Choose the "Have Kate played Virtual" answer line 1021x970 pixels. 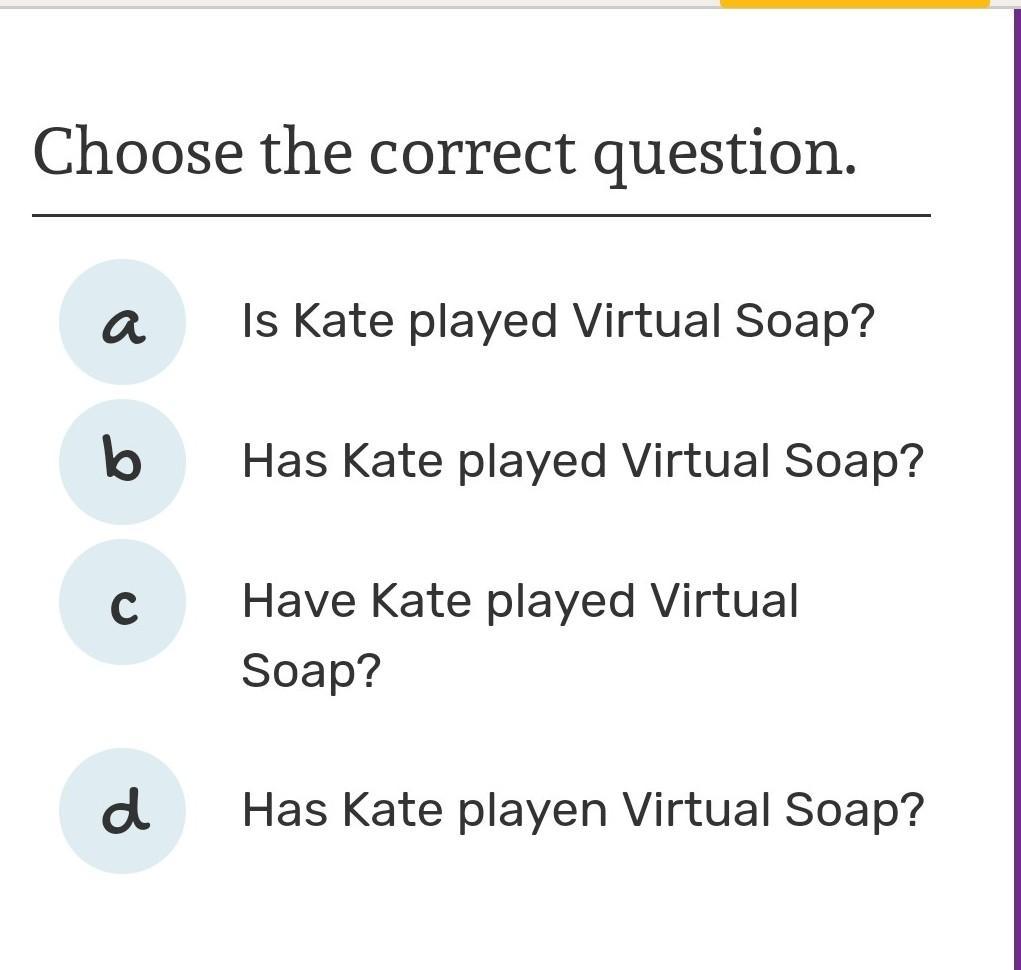pyautogui.click(x=520, y=602)
